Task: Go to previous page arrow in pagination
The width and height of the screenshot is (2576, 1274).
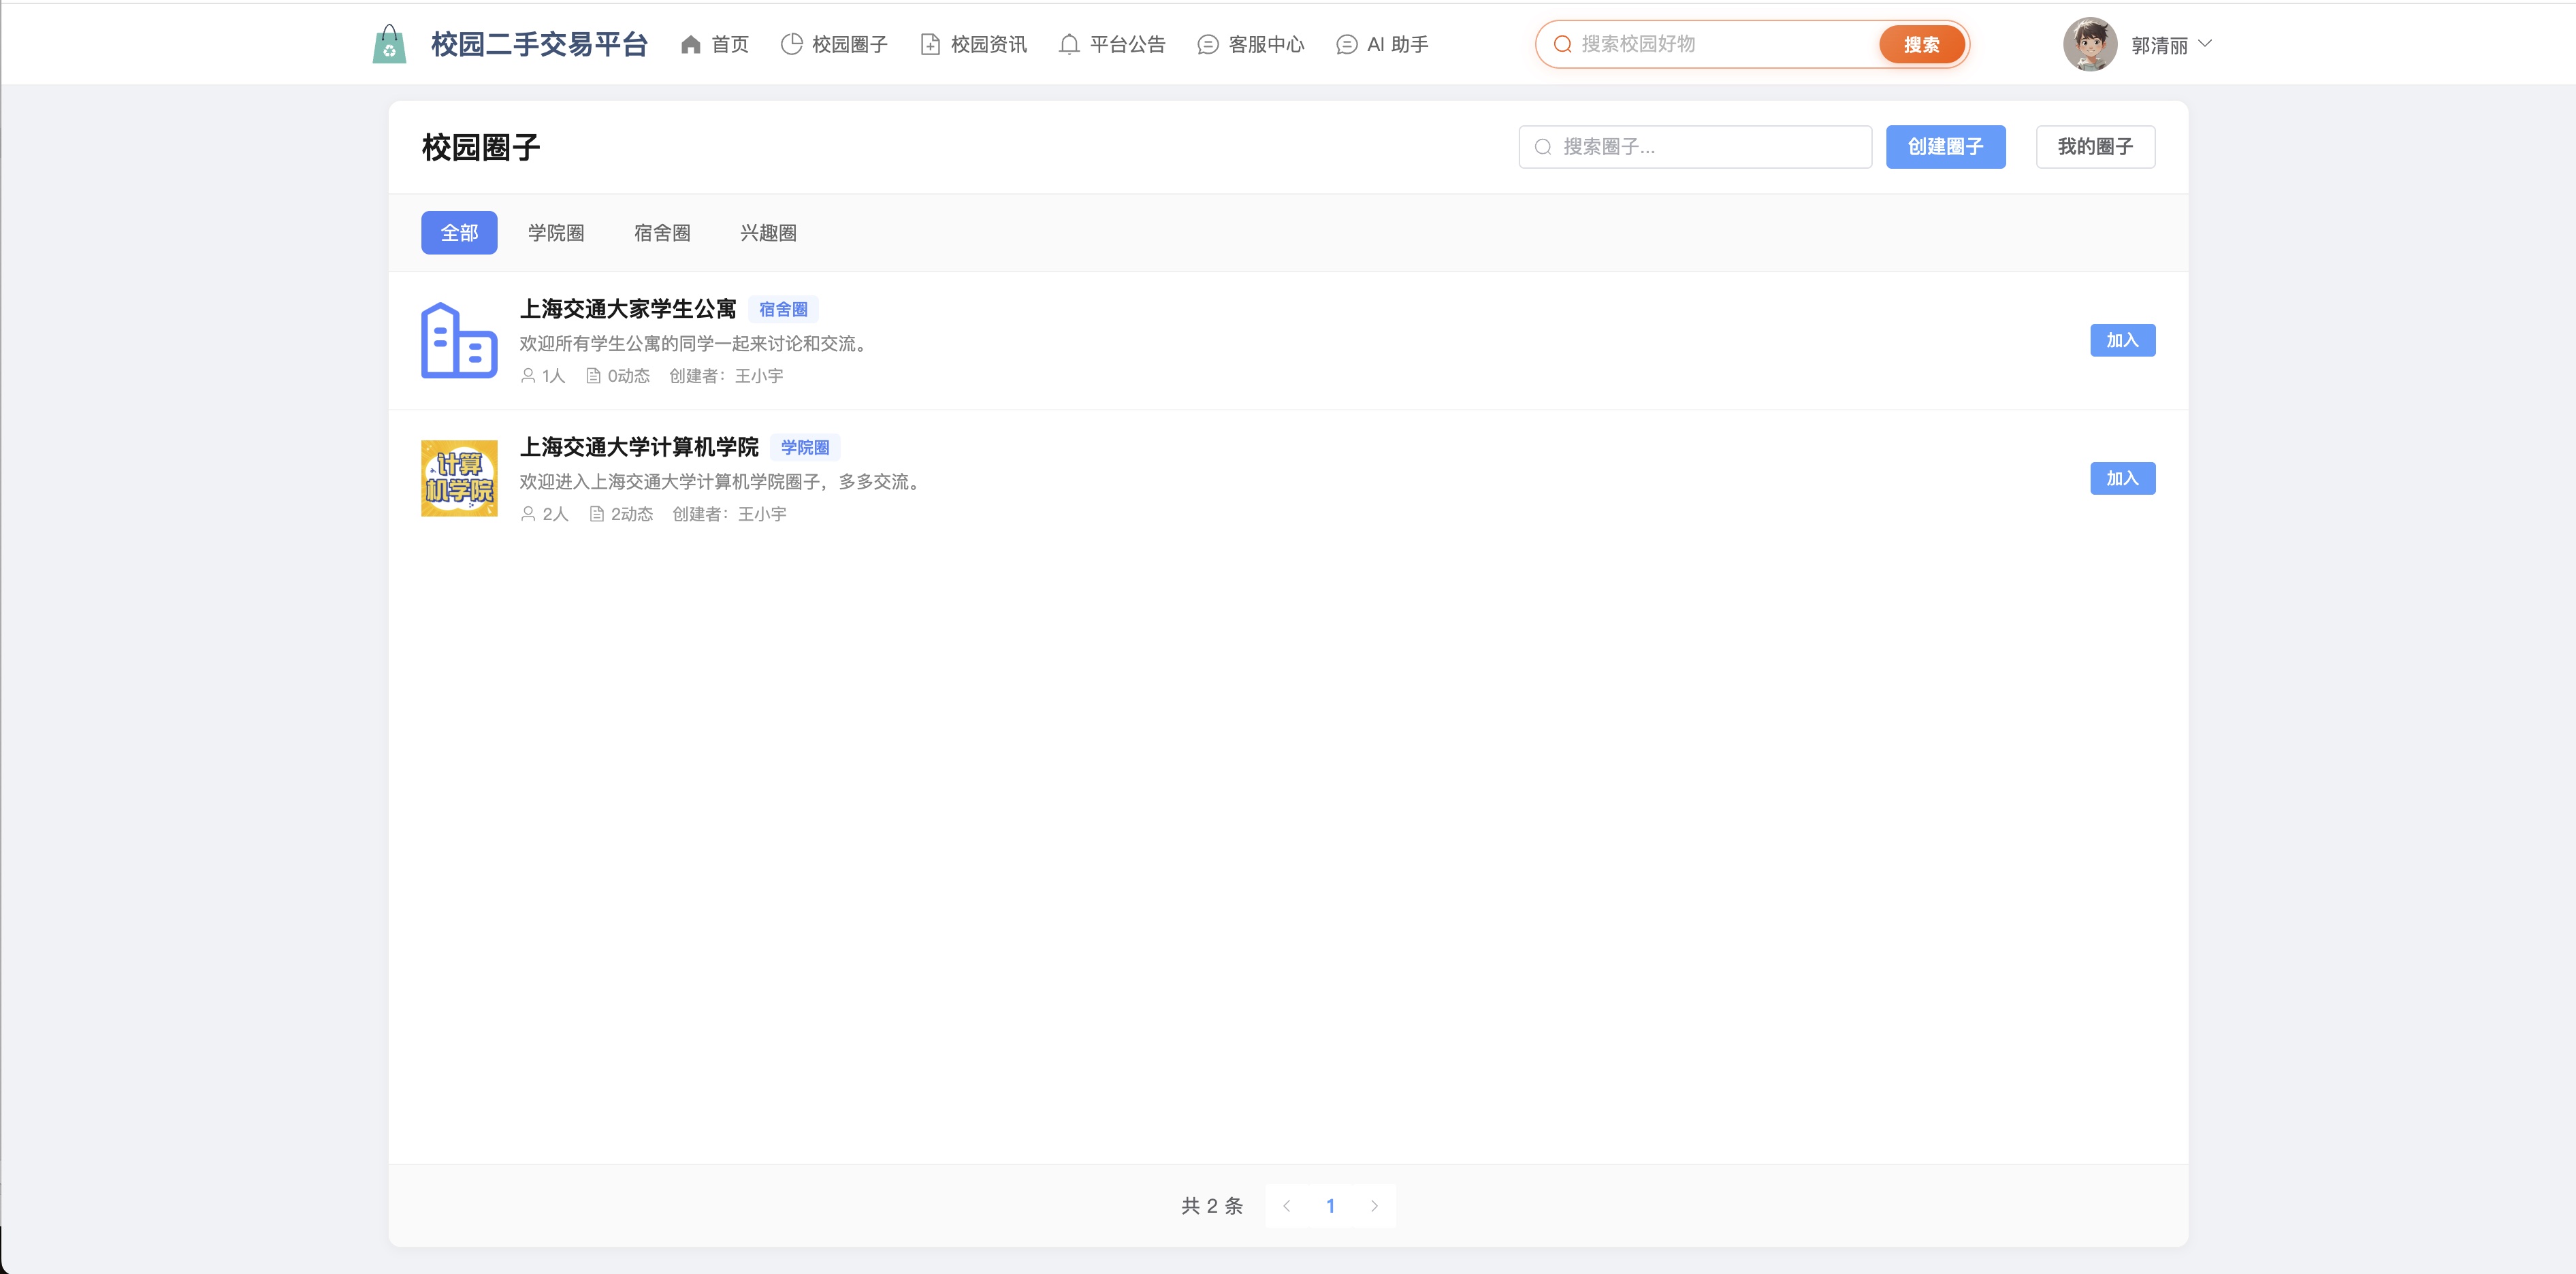Action: pos(1287,1206)
